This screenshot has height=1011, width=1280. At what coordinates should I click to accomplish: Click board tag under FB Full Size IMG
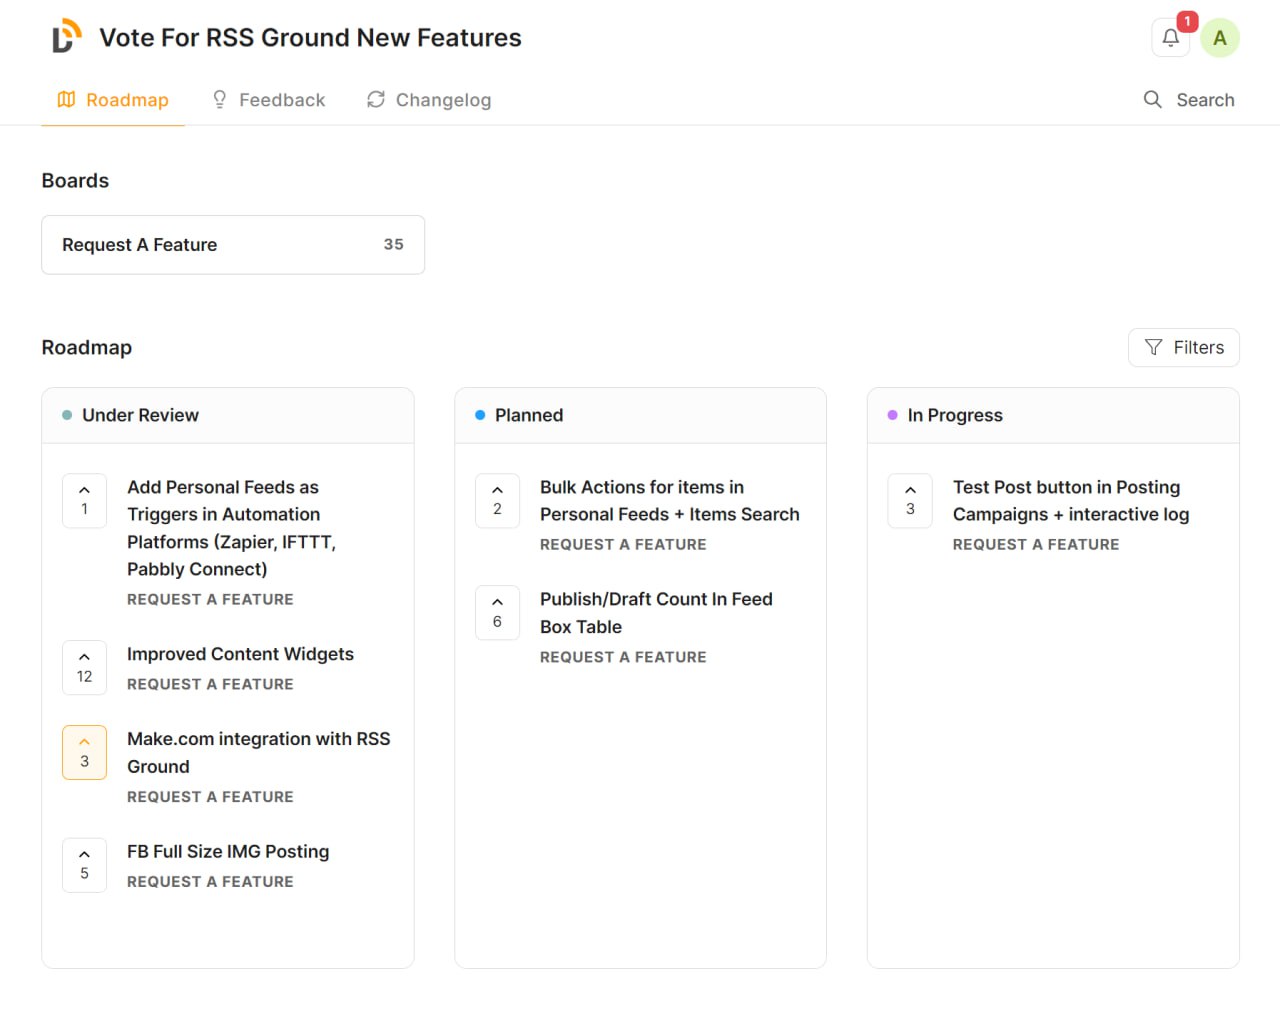(x=210, y=881)
